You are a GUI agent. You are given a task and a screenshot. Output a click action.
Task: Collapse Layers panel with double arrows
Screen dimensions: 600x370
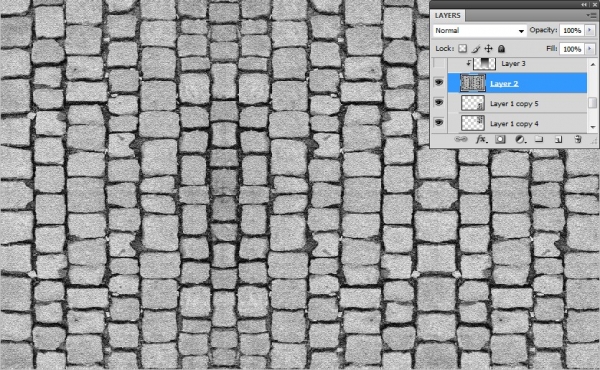coord(584,4)
